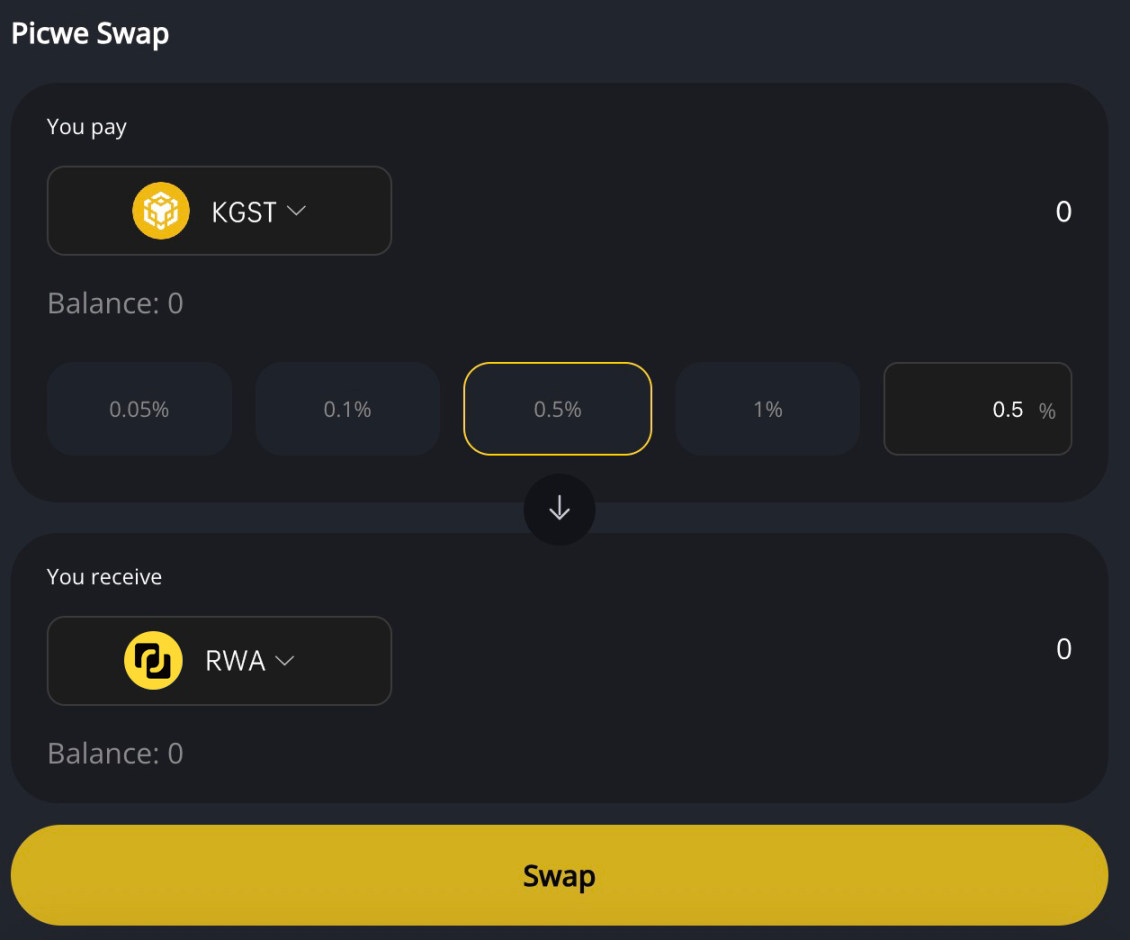Image resolution: width=1130 pixels, height=940 pixels.
Task: Select the highlighted 0.5% slippage preset
Action: pyautogui.click(x=558, y=409)
